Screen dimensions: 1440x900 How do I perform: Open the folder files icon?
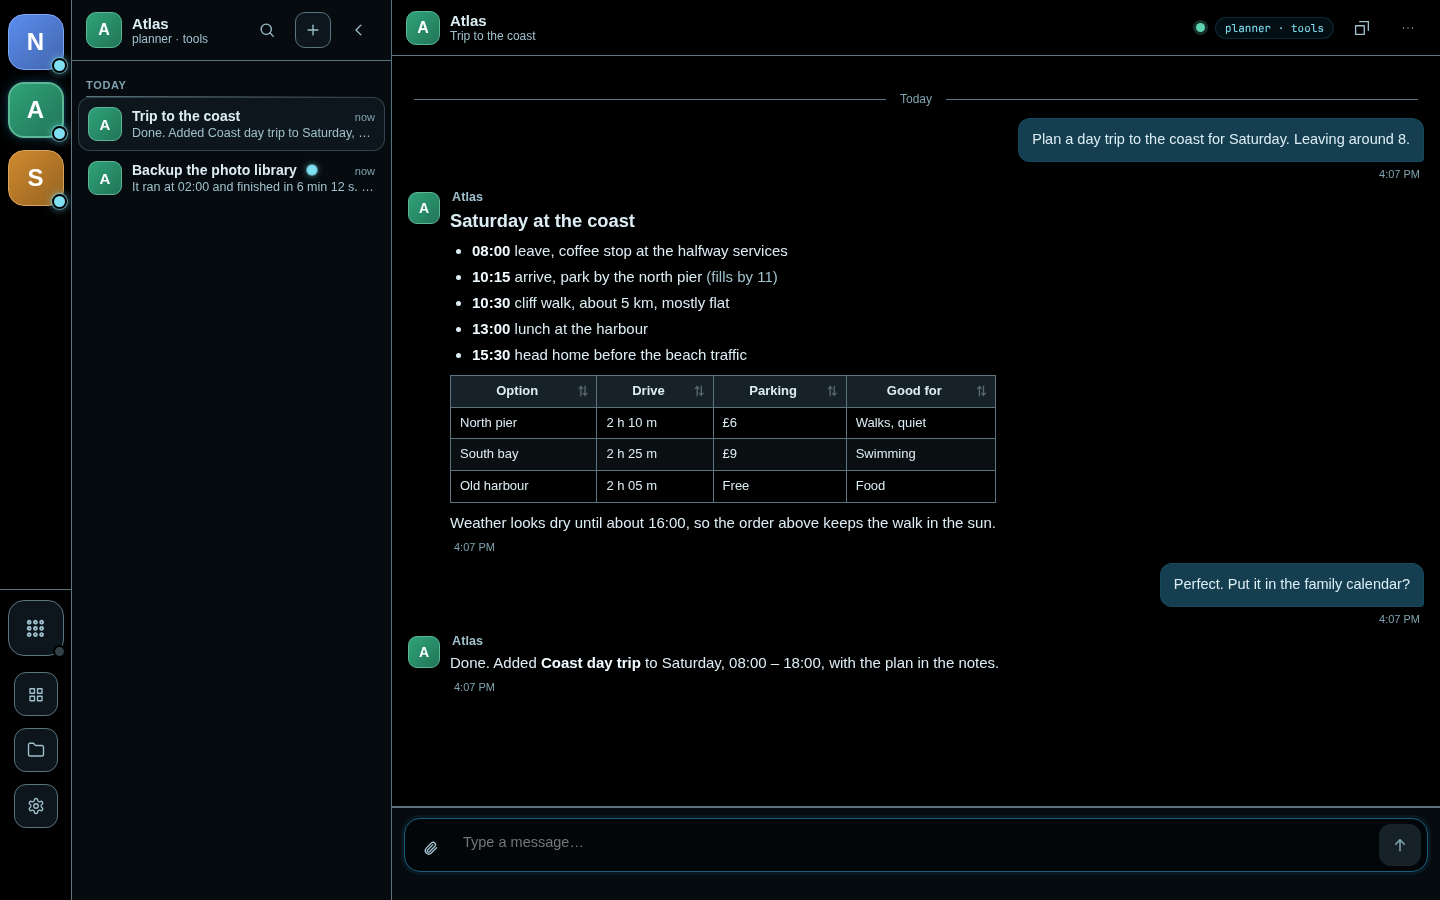pos(36,750)
